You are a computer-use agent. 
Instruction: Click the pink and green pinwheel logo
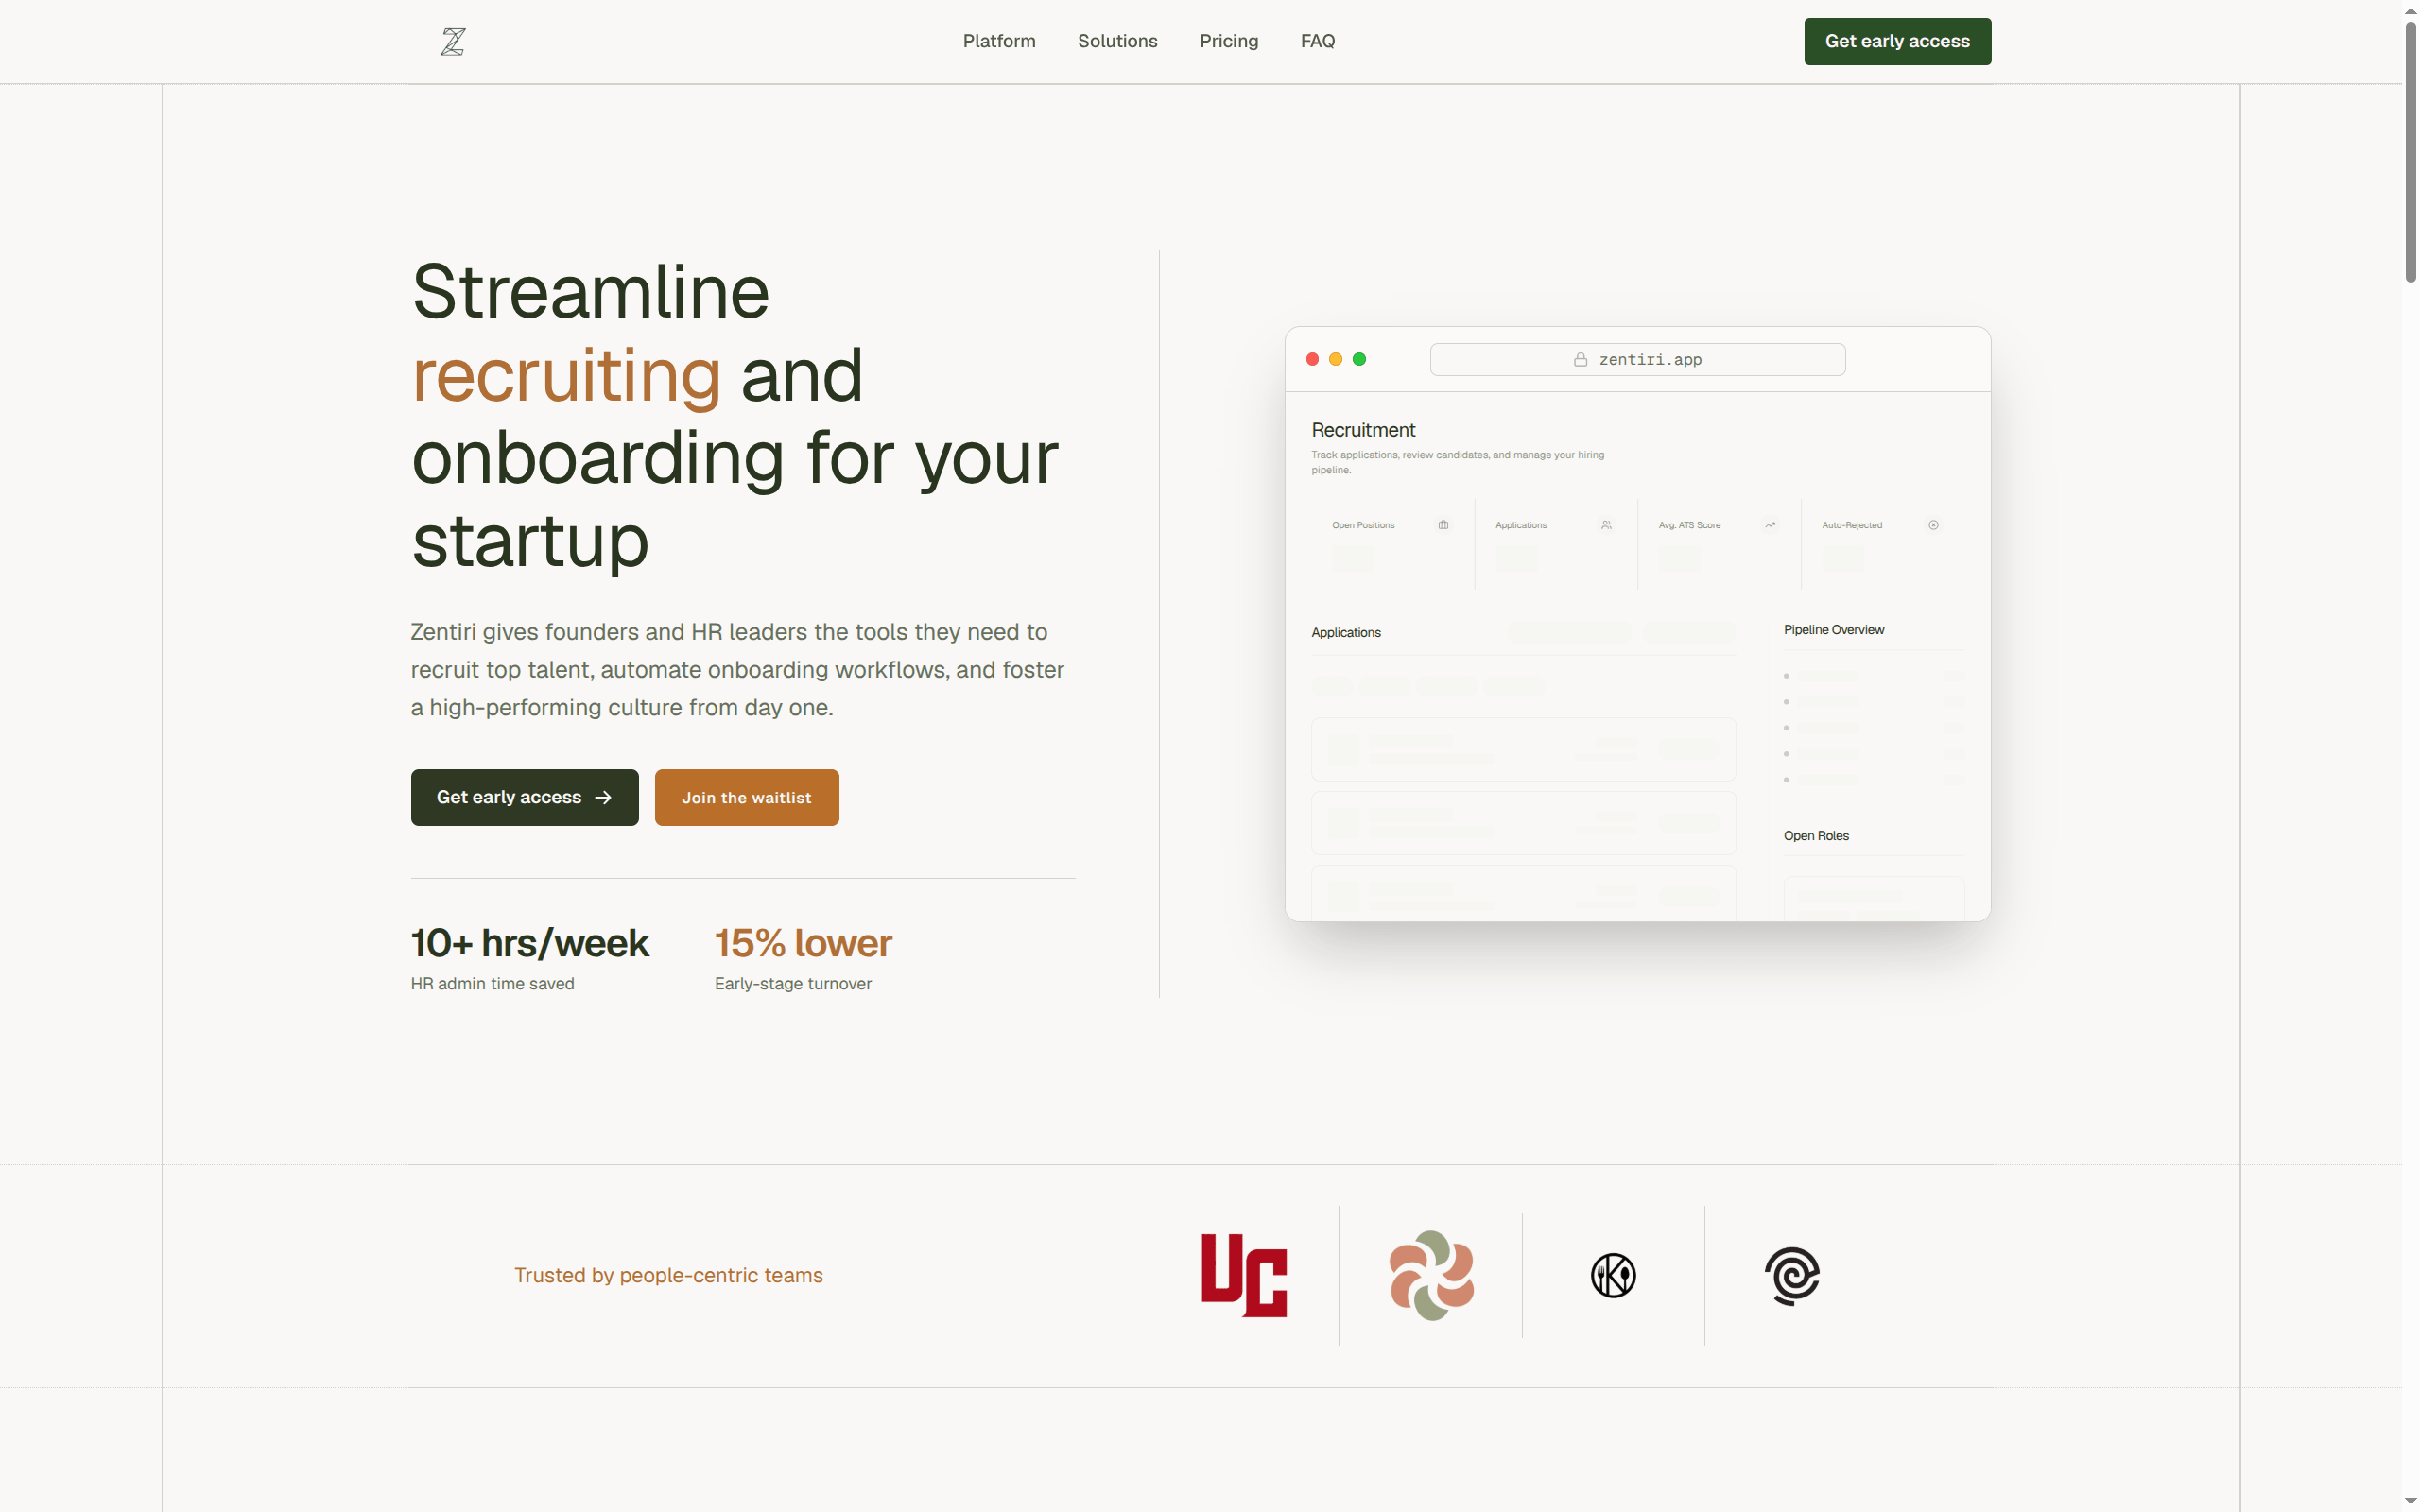tap(1431, 1275)
